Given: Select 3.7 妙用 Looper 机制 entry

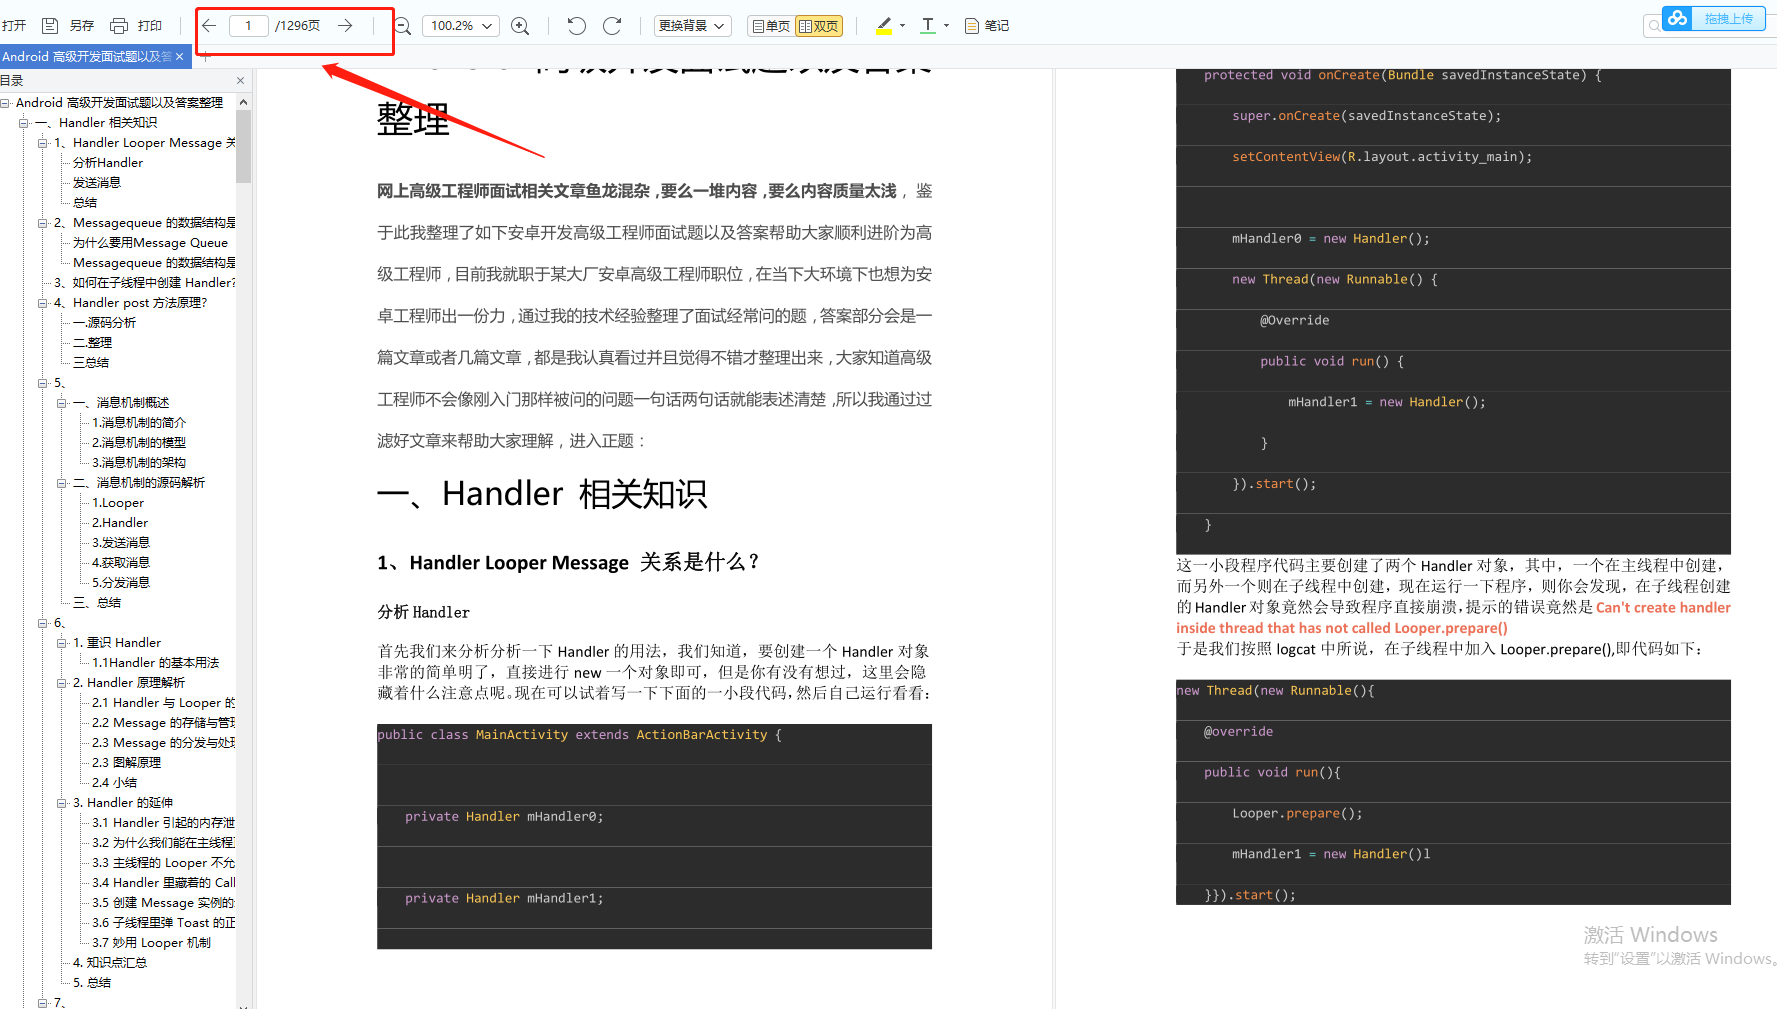Looking at the screenshot, I should (151, 942).
